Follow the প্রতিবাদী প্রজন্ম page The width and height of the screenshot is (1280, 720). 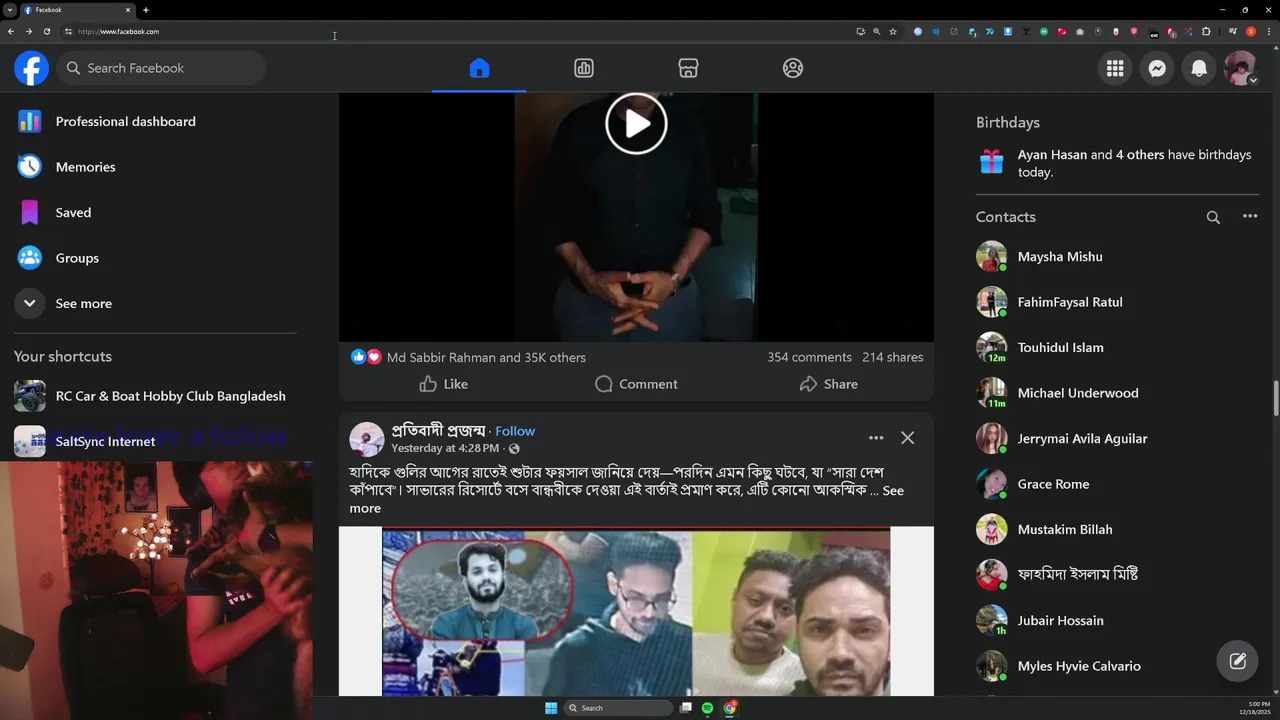pyautogui.click(x=515, y=431)
